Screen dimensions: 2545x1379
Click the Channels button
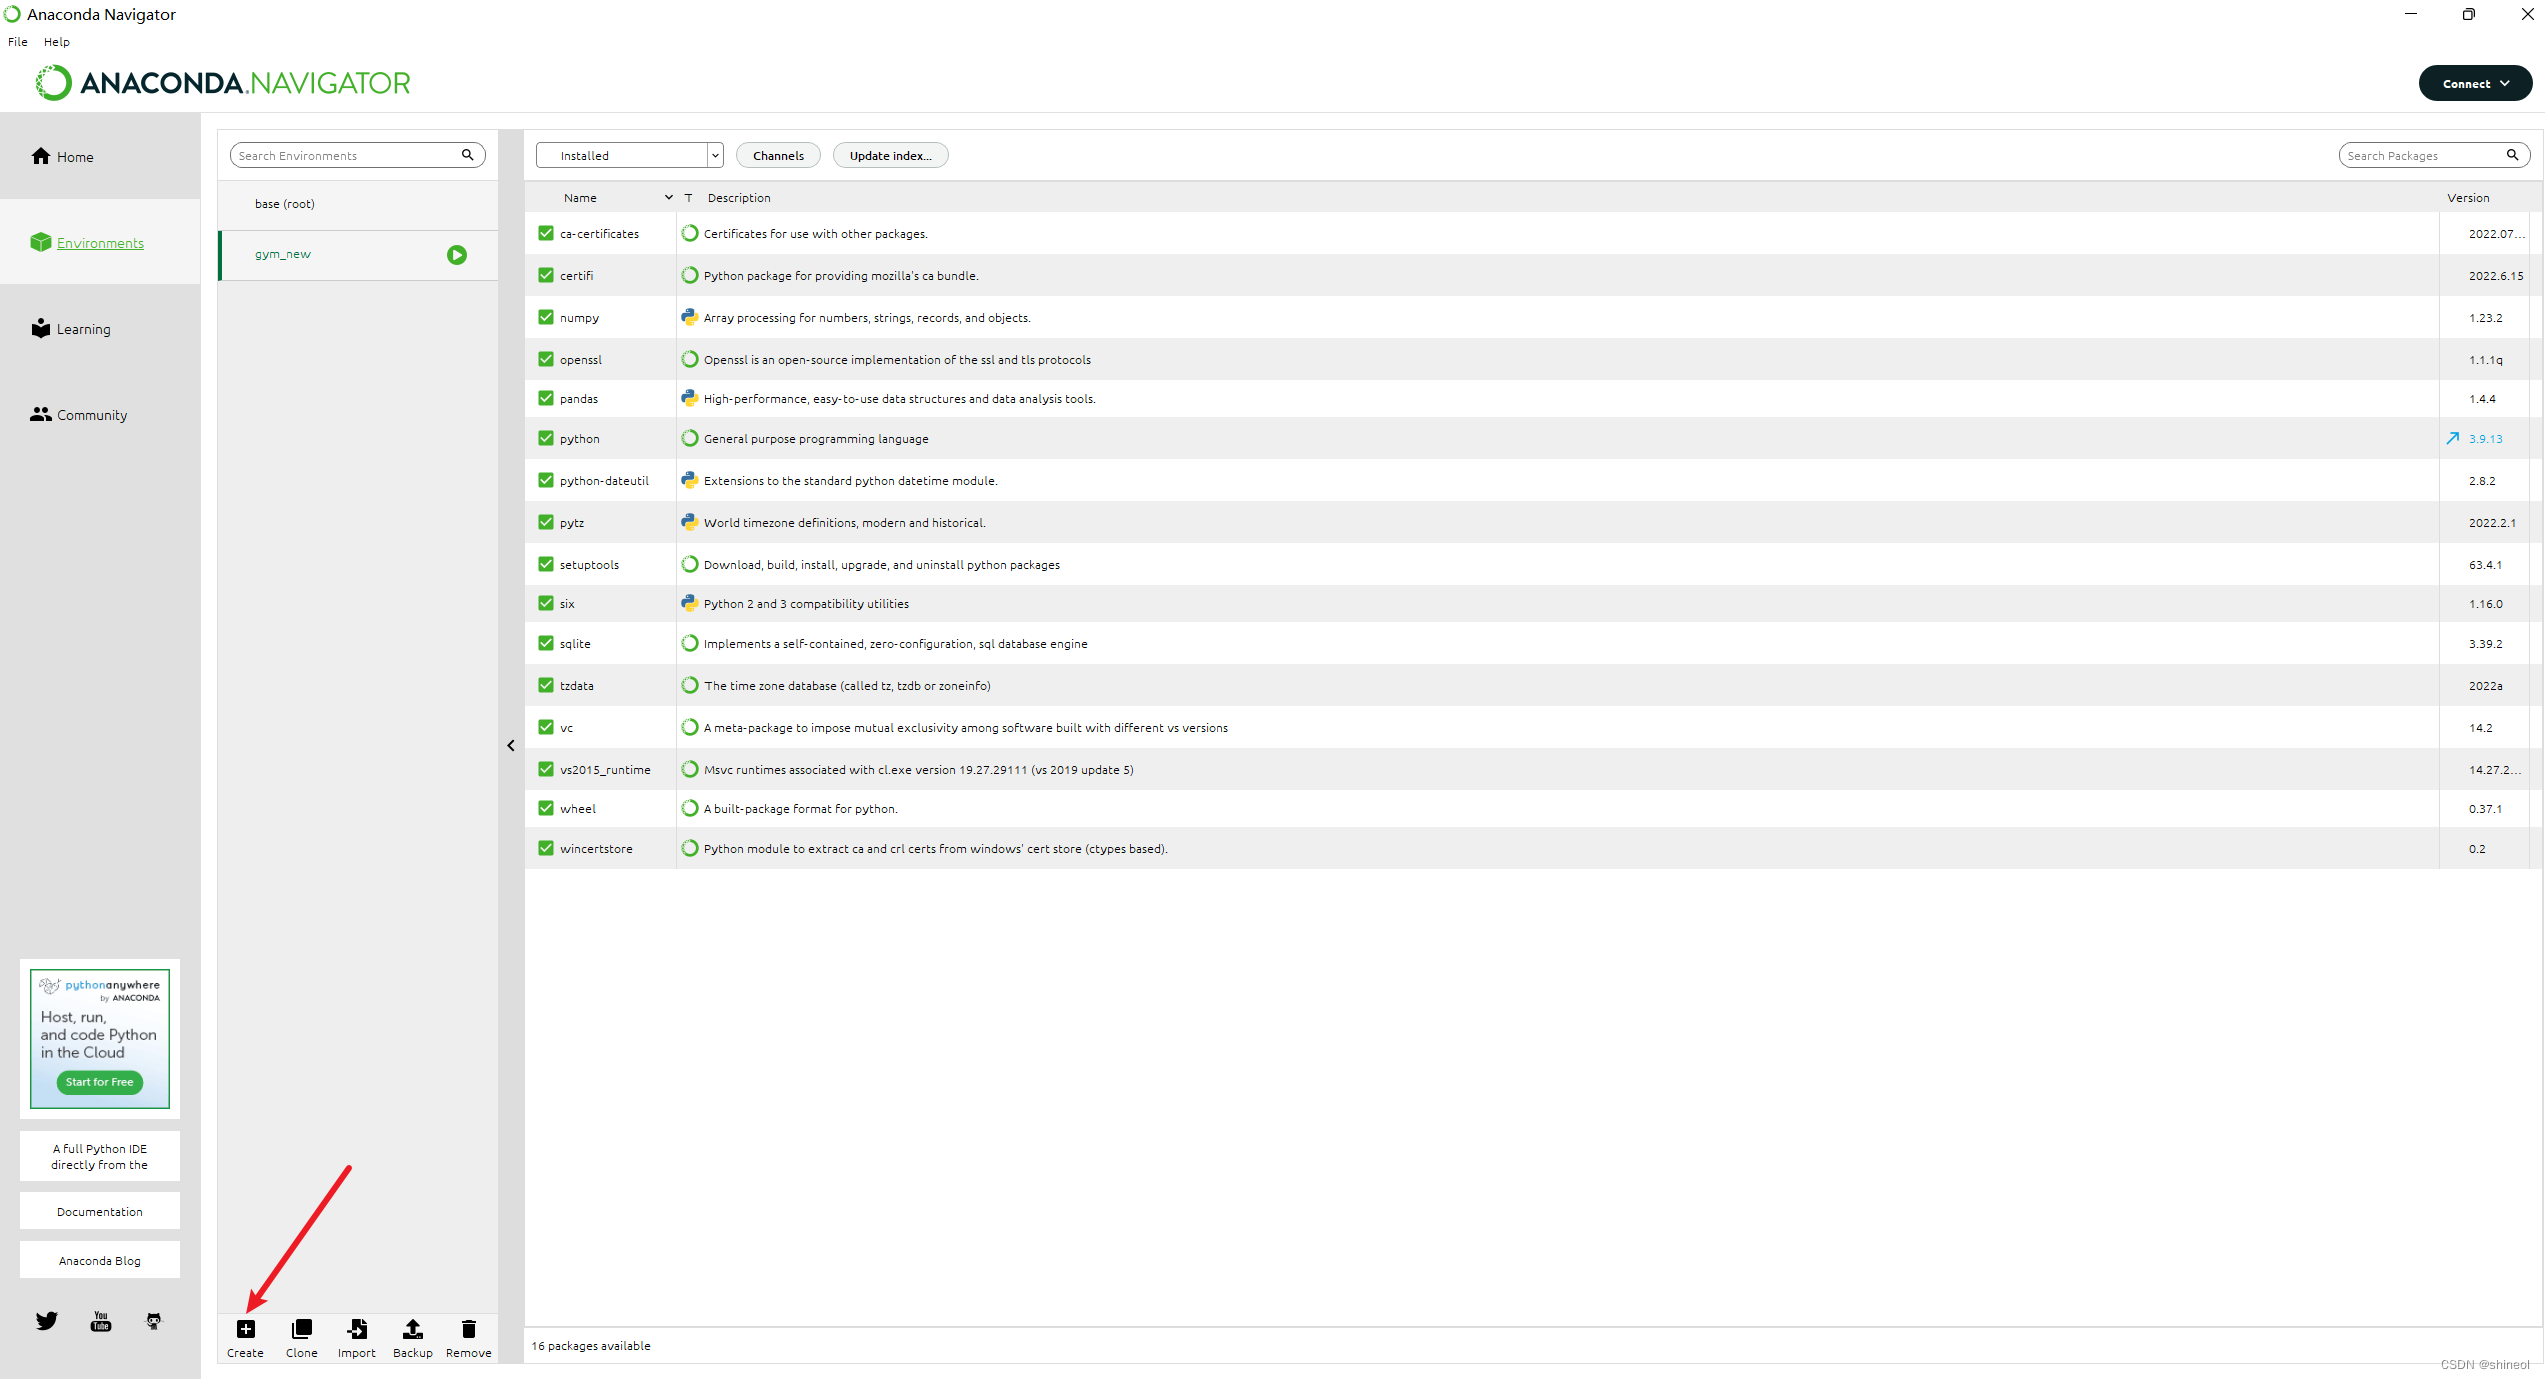(777, 155)
